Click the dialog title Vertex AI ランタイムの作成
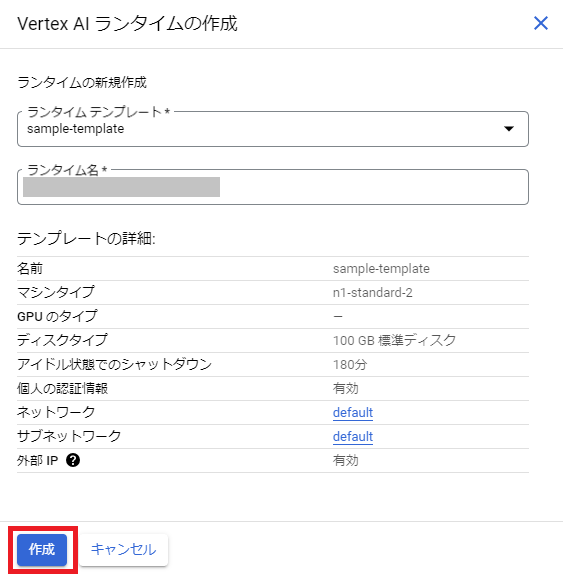Screen dimensions: 563x583 (x=127, y=24)
